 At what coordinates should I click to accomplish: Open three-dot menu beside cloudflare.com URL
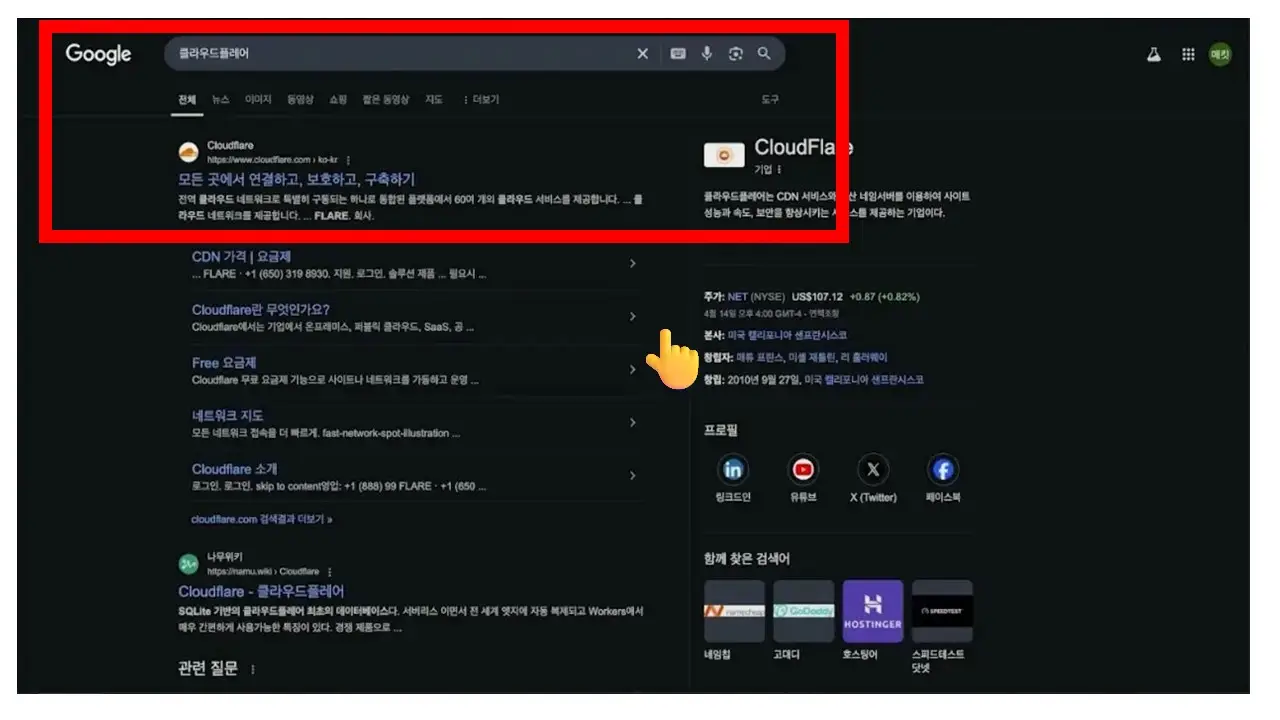(348, 160)
